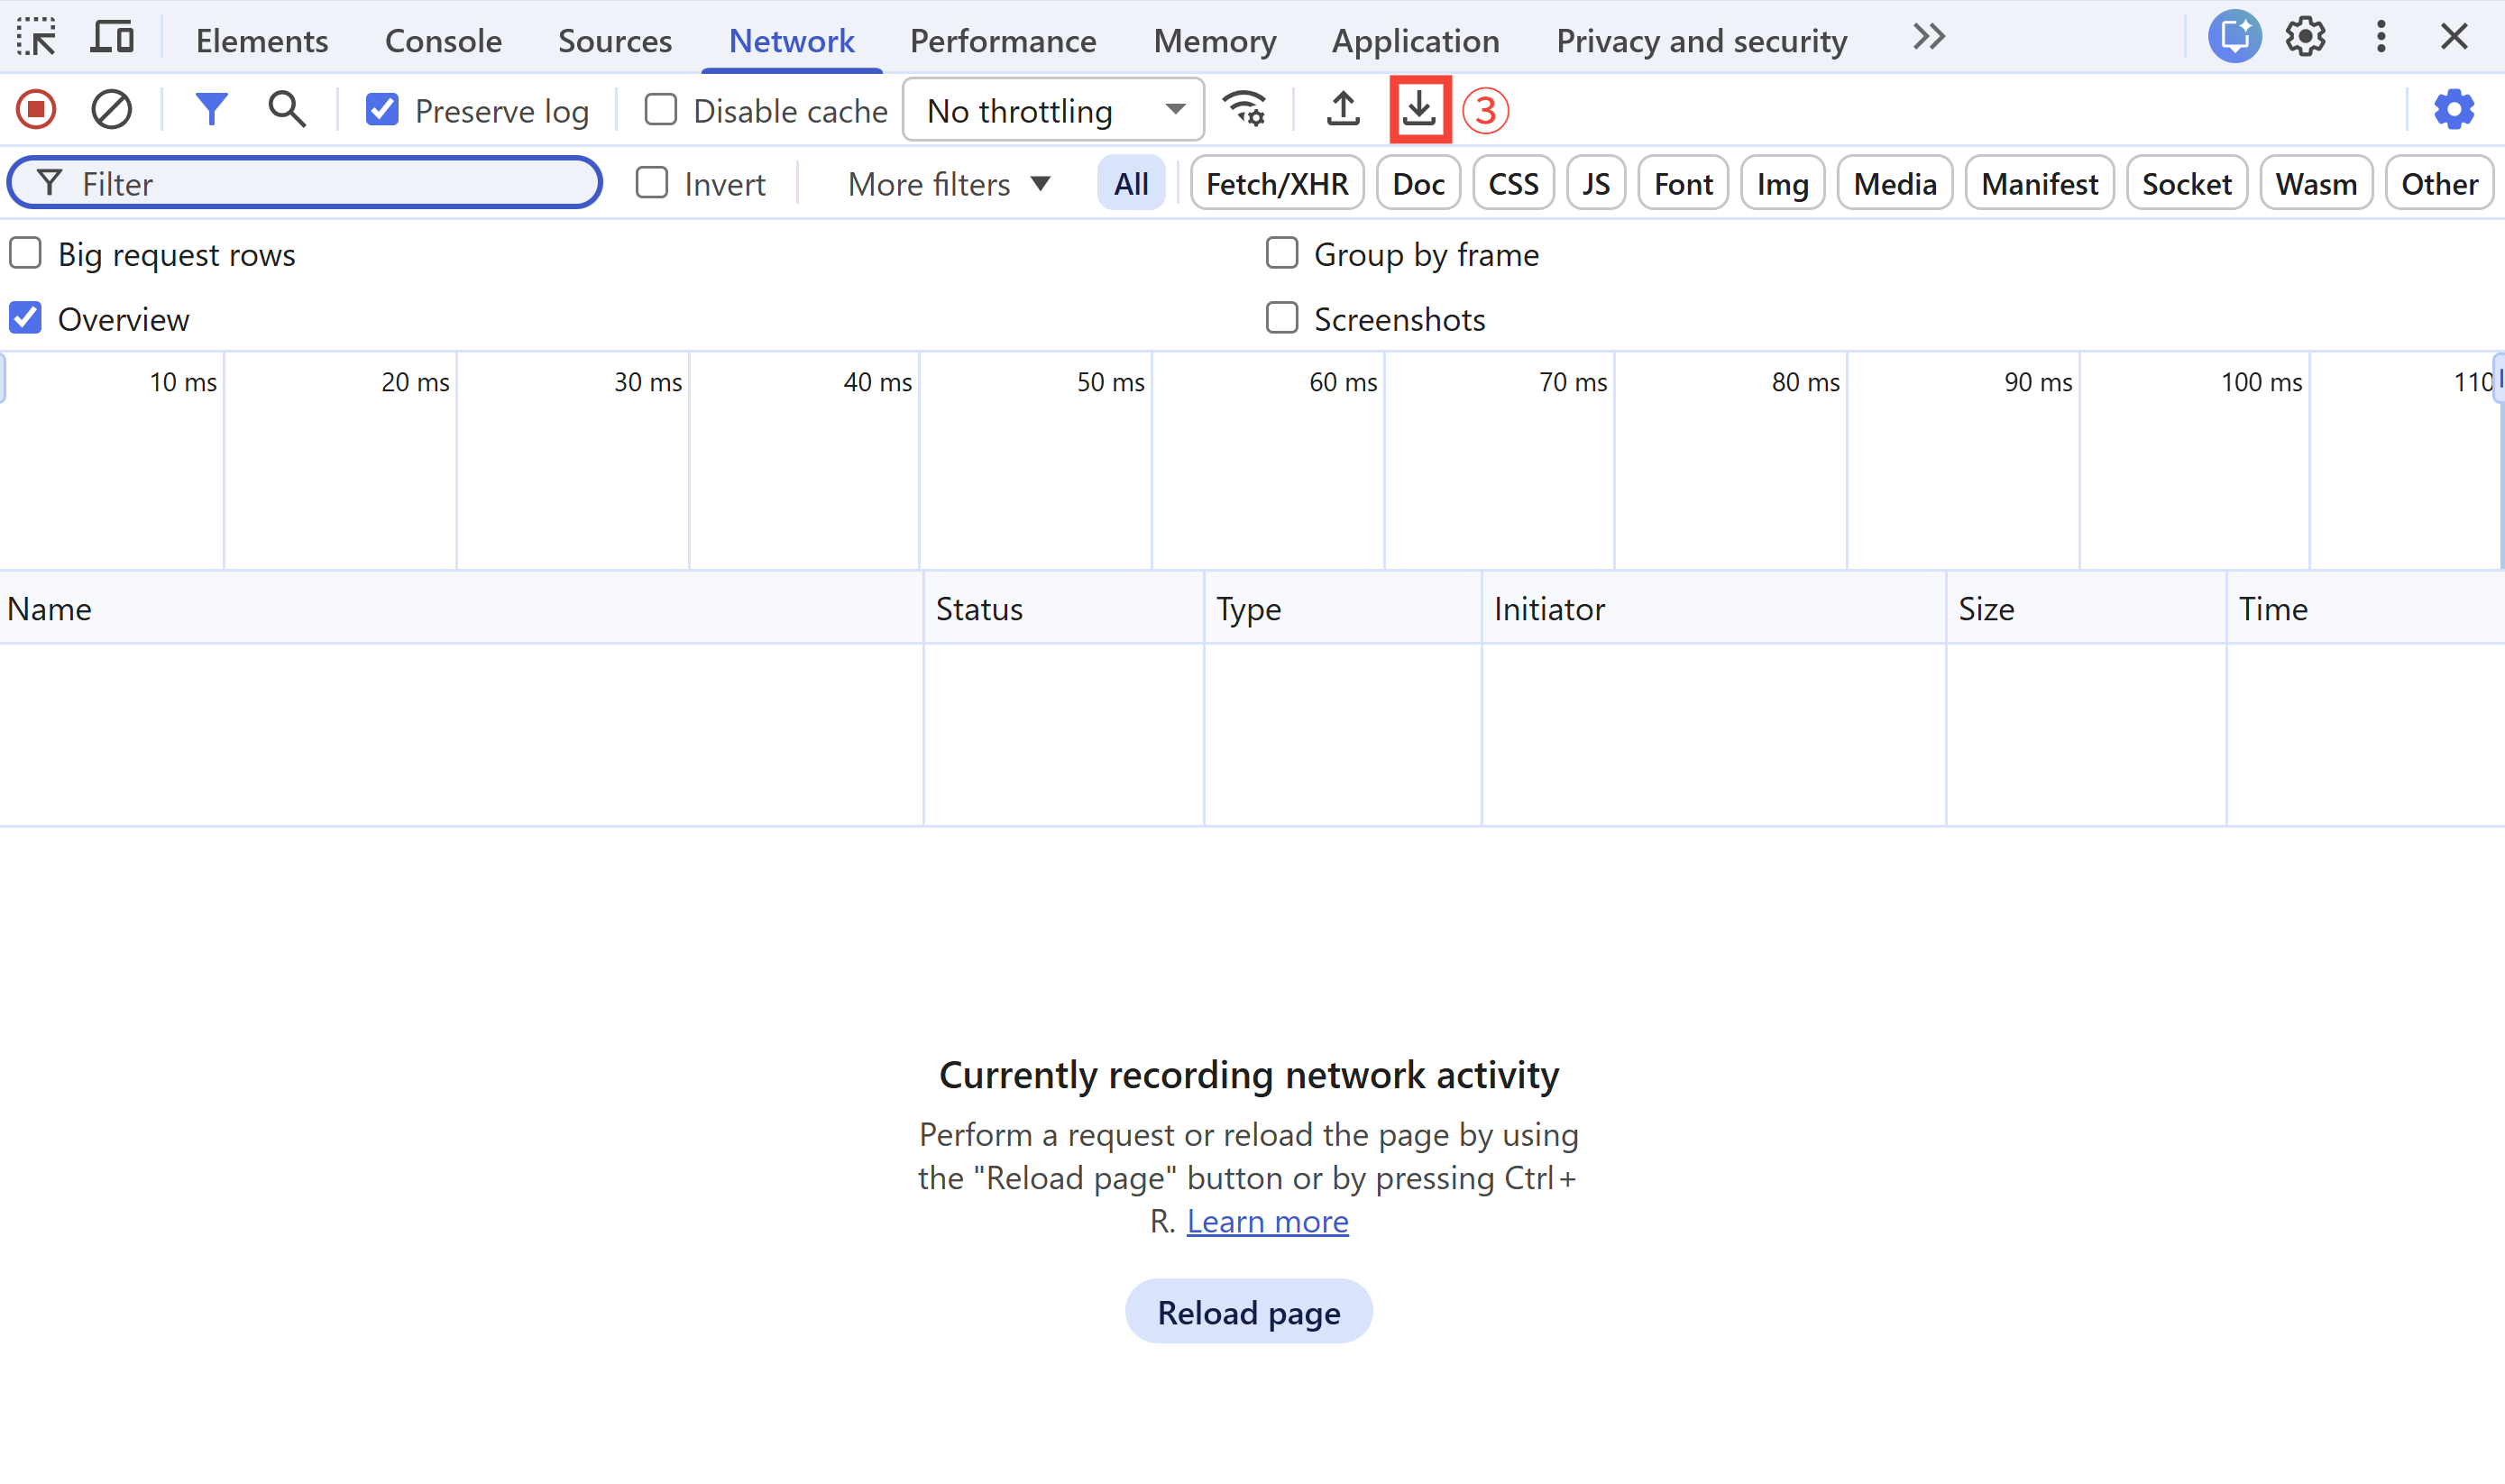Close the DevTools panel
The width and height of the screenshot is (2505, 1484).
pyautogui.click(x=2454, y=38)
